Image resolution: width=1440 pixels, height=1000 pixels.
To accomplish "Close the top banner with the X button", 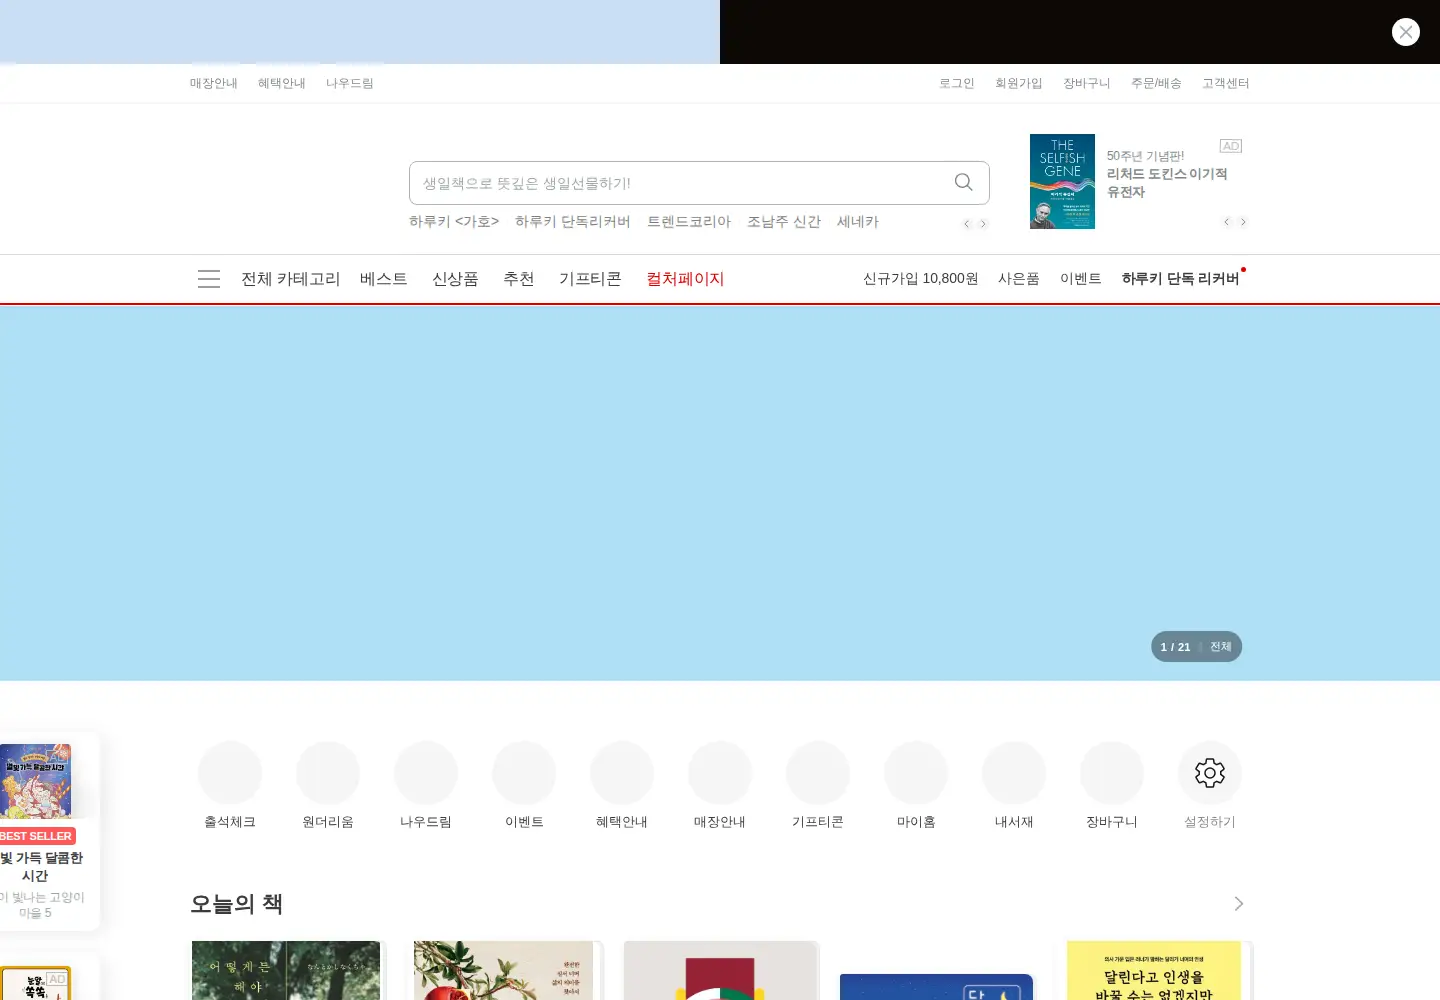I will [x=1405, y=32].
